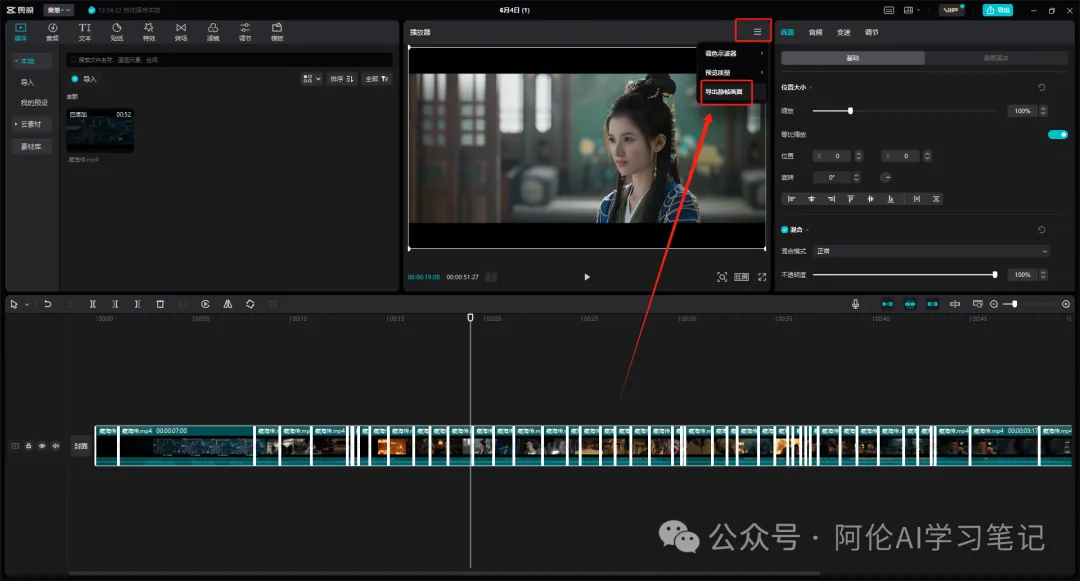Switch to the 音频 tab in the properties panel
This screenshot has height=581, width=1080.
[816, 32]
